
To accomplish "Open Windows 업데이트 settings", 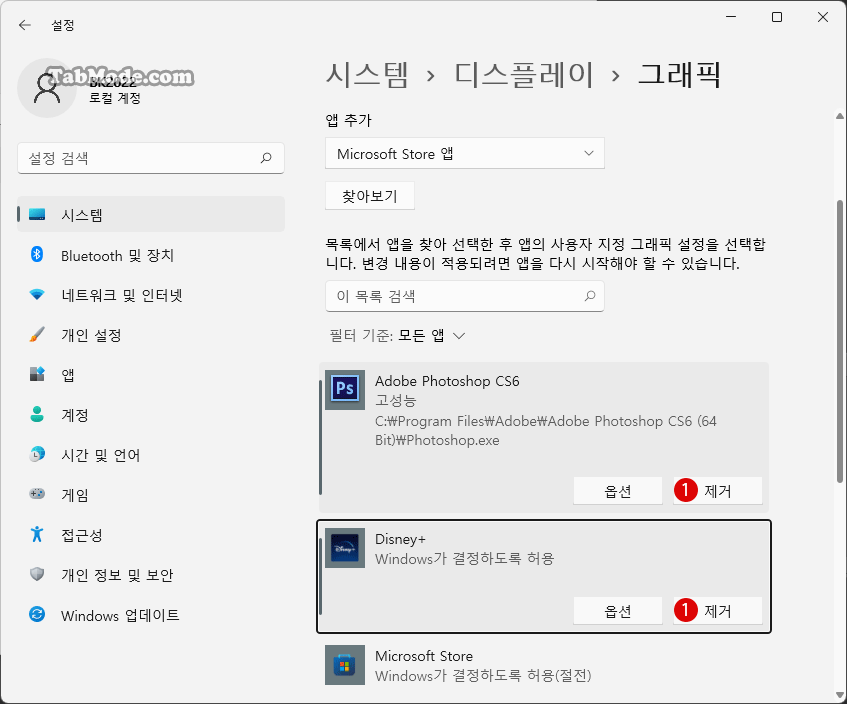I will [x=151, y=615].
